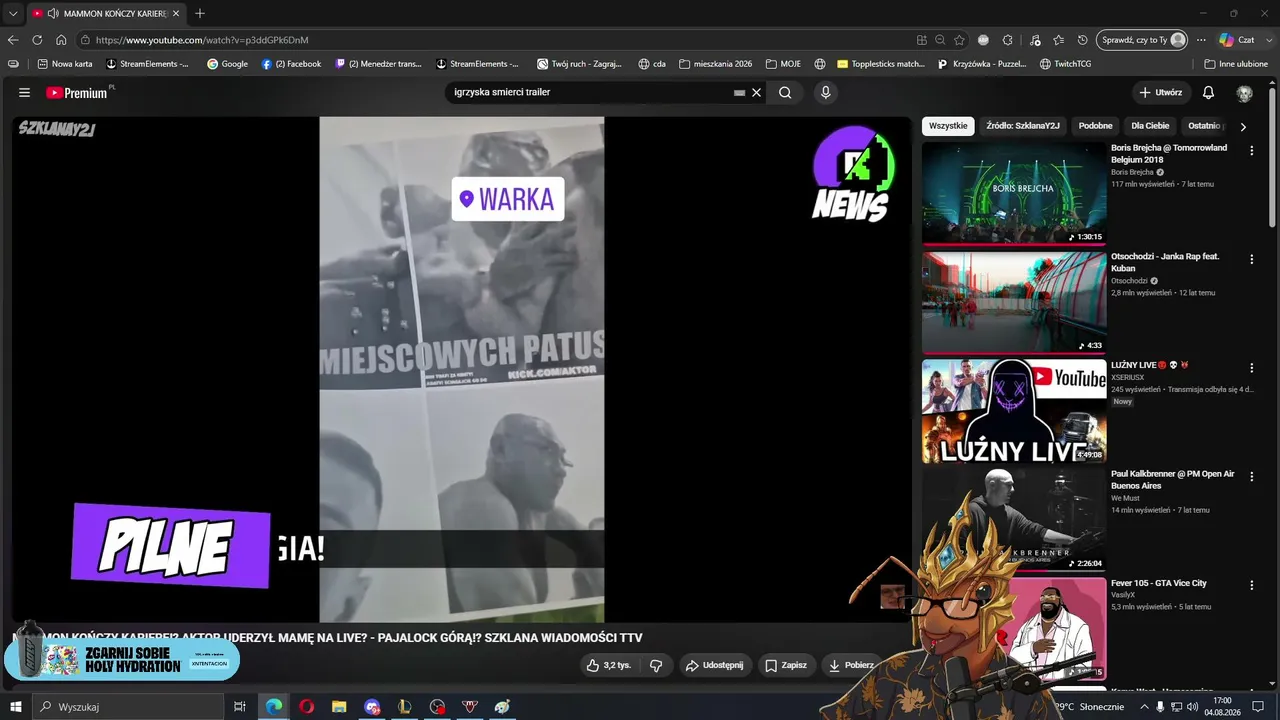1280x720 pixels.
Task: Open Fever 105 - GTA Vice City title
Action: click(x=1159, y=583)
